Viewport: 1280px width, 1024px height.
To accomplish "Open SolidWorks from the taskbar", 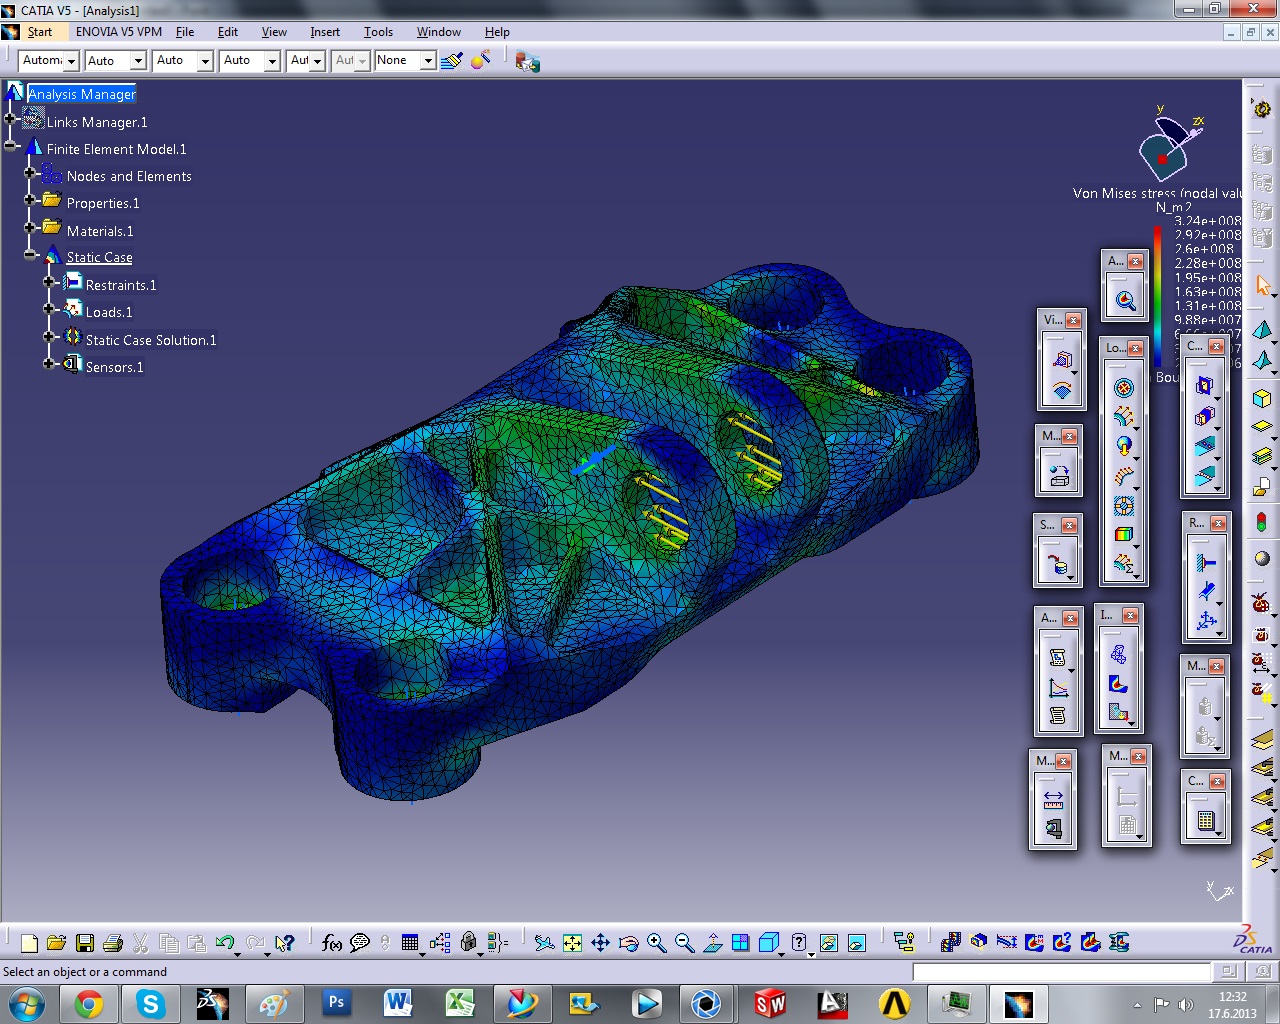I will coord(770,1003).
